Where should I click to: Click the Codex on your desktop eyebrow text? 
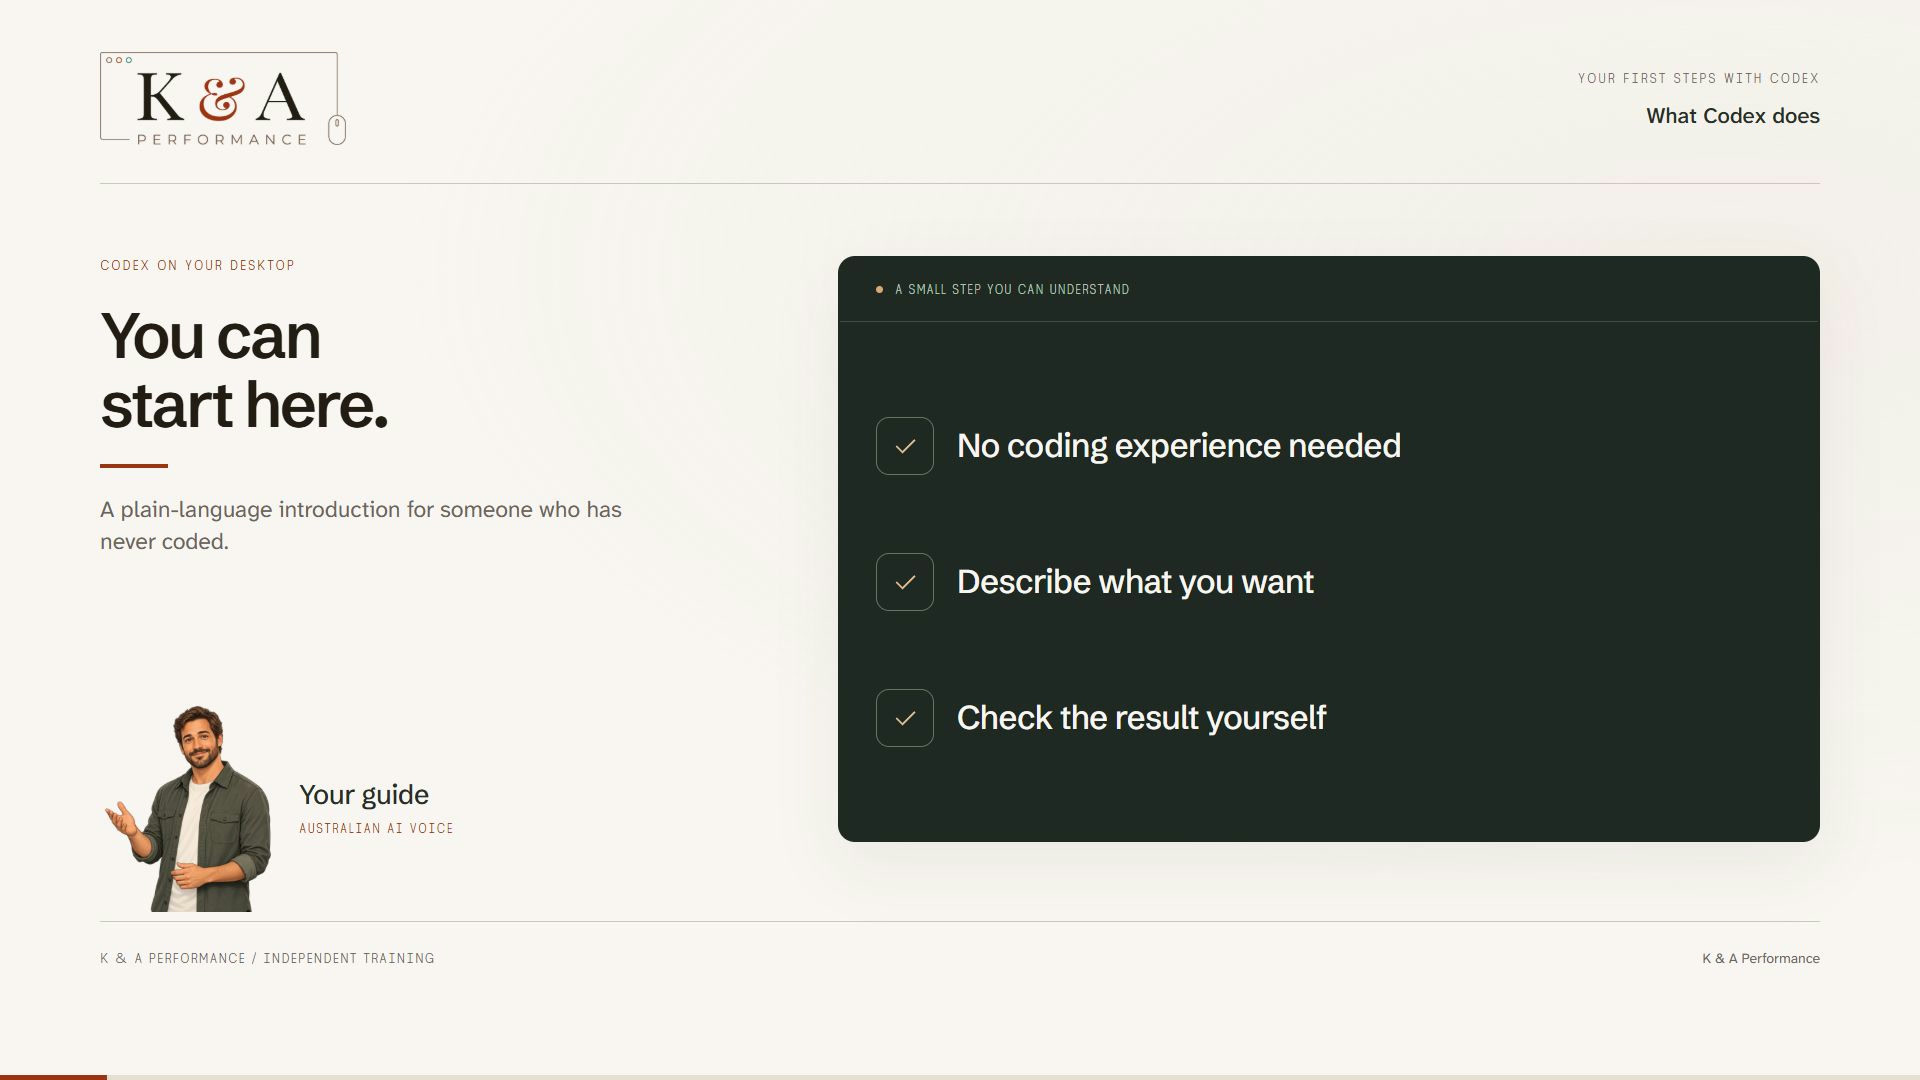197,265
